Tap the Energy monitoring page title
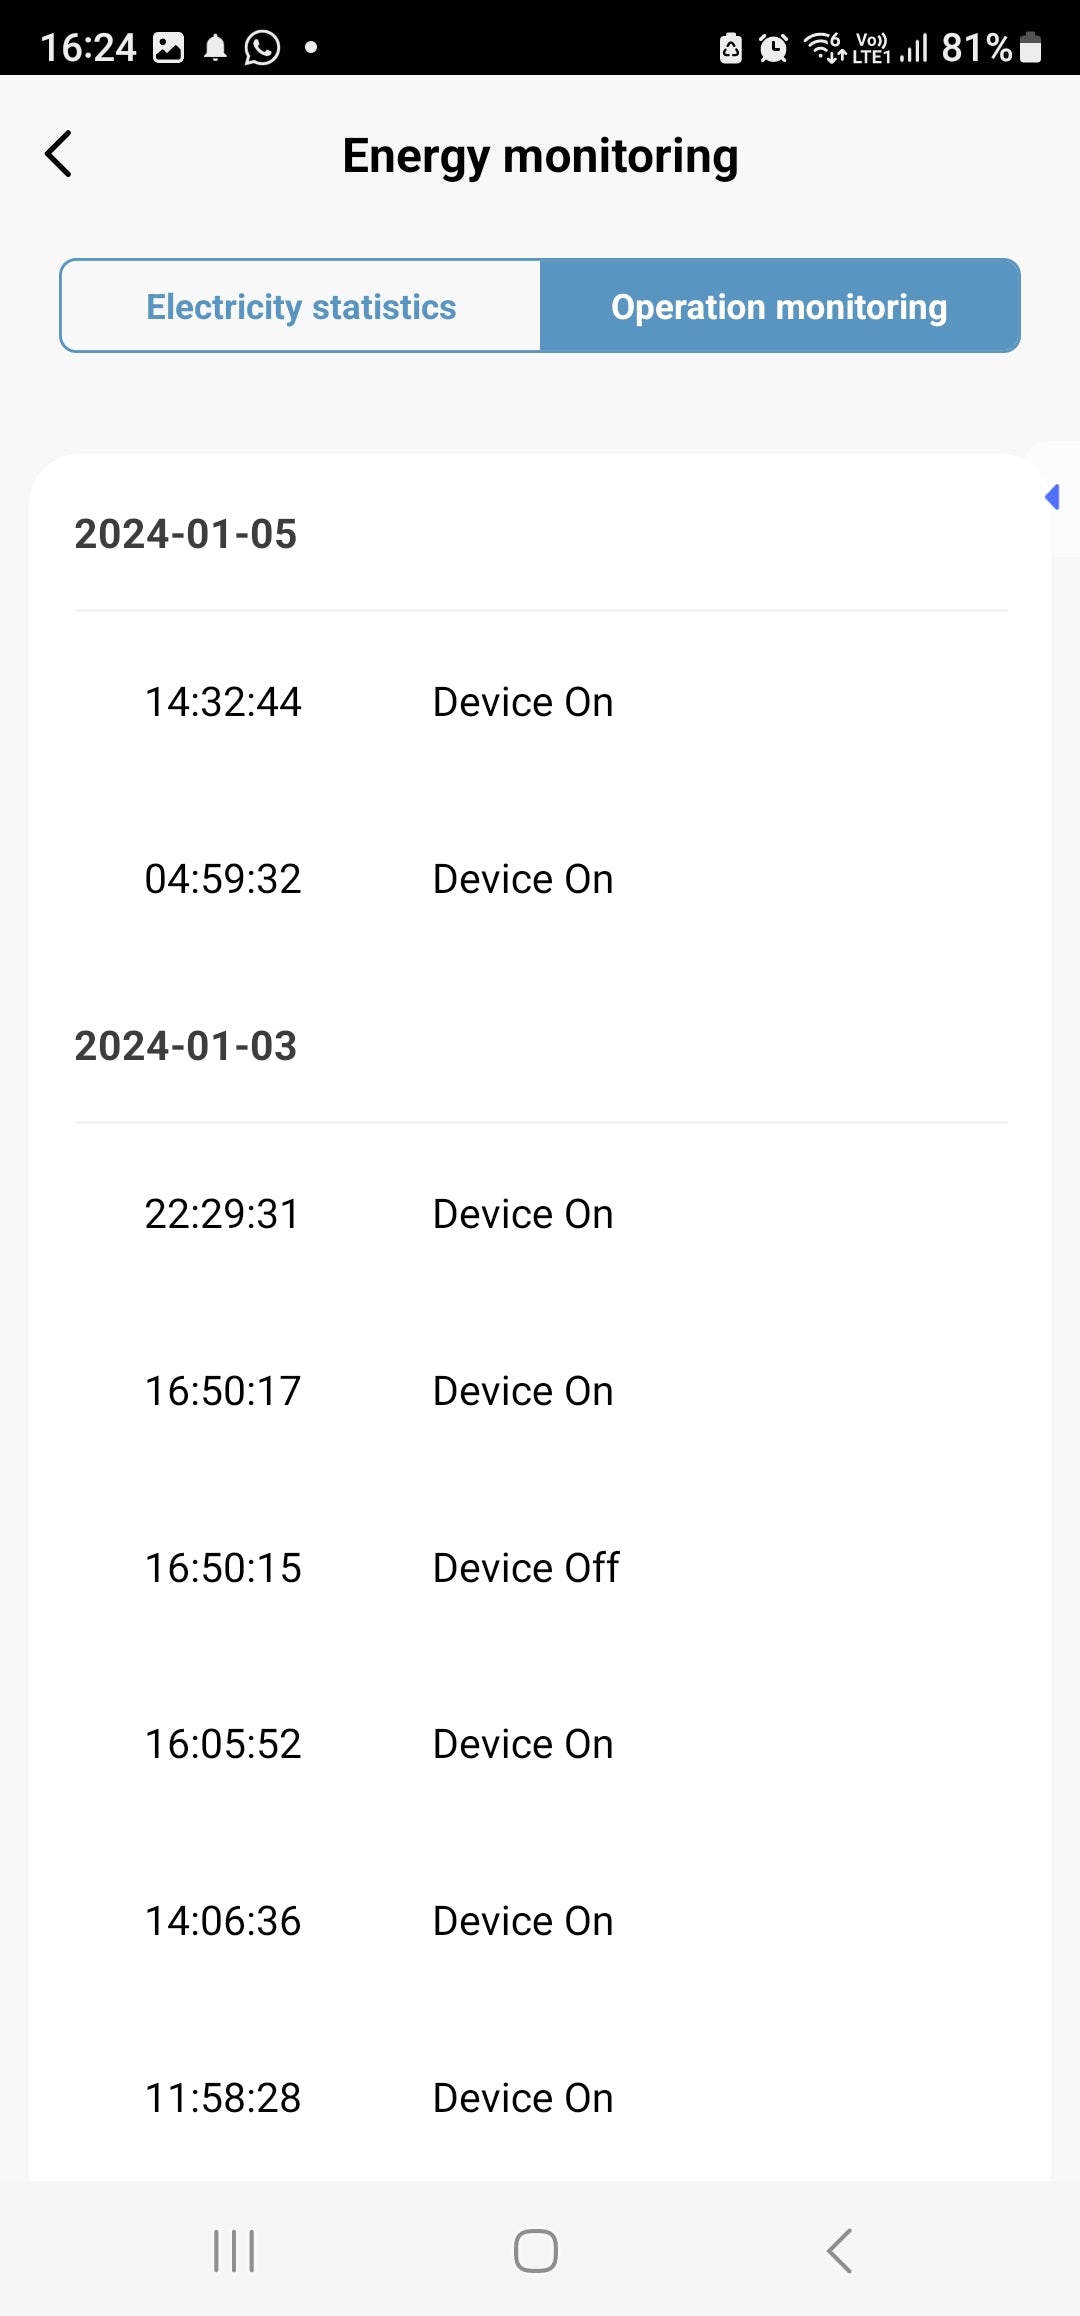This screenshot has height=2316, width=1080. [540, 156]
